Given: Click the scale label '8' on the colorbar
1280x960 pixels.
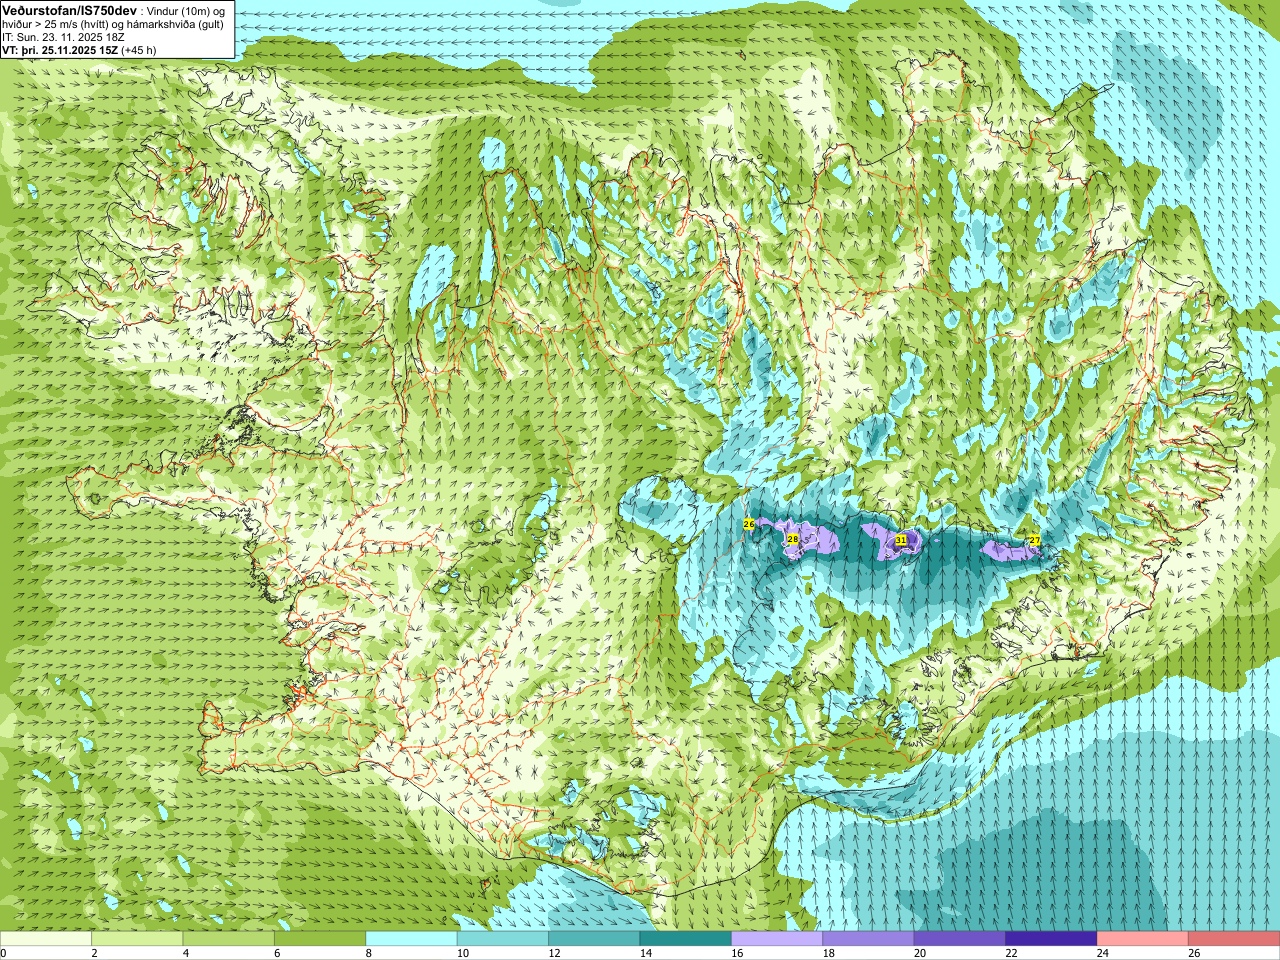Looking at the screenshot, I should point(367,953).
